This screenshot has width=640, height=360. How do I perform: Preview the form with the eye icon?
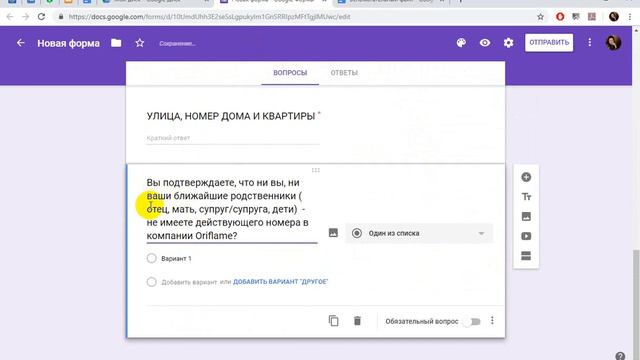pos(485,43)
